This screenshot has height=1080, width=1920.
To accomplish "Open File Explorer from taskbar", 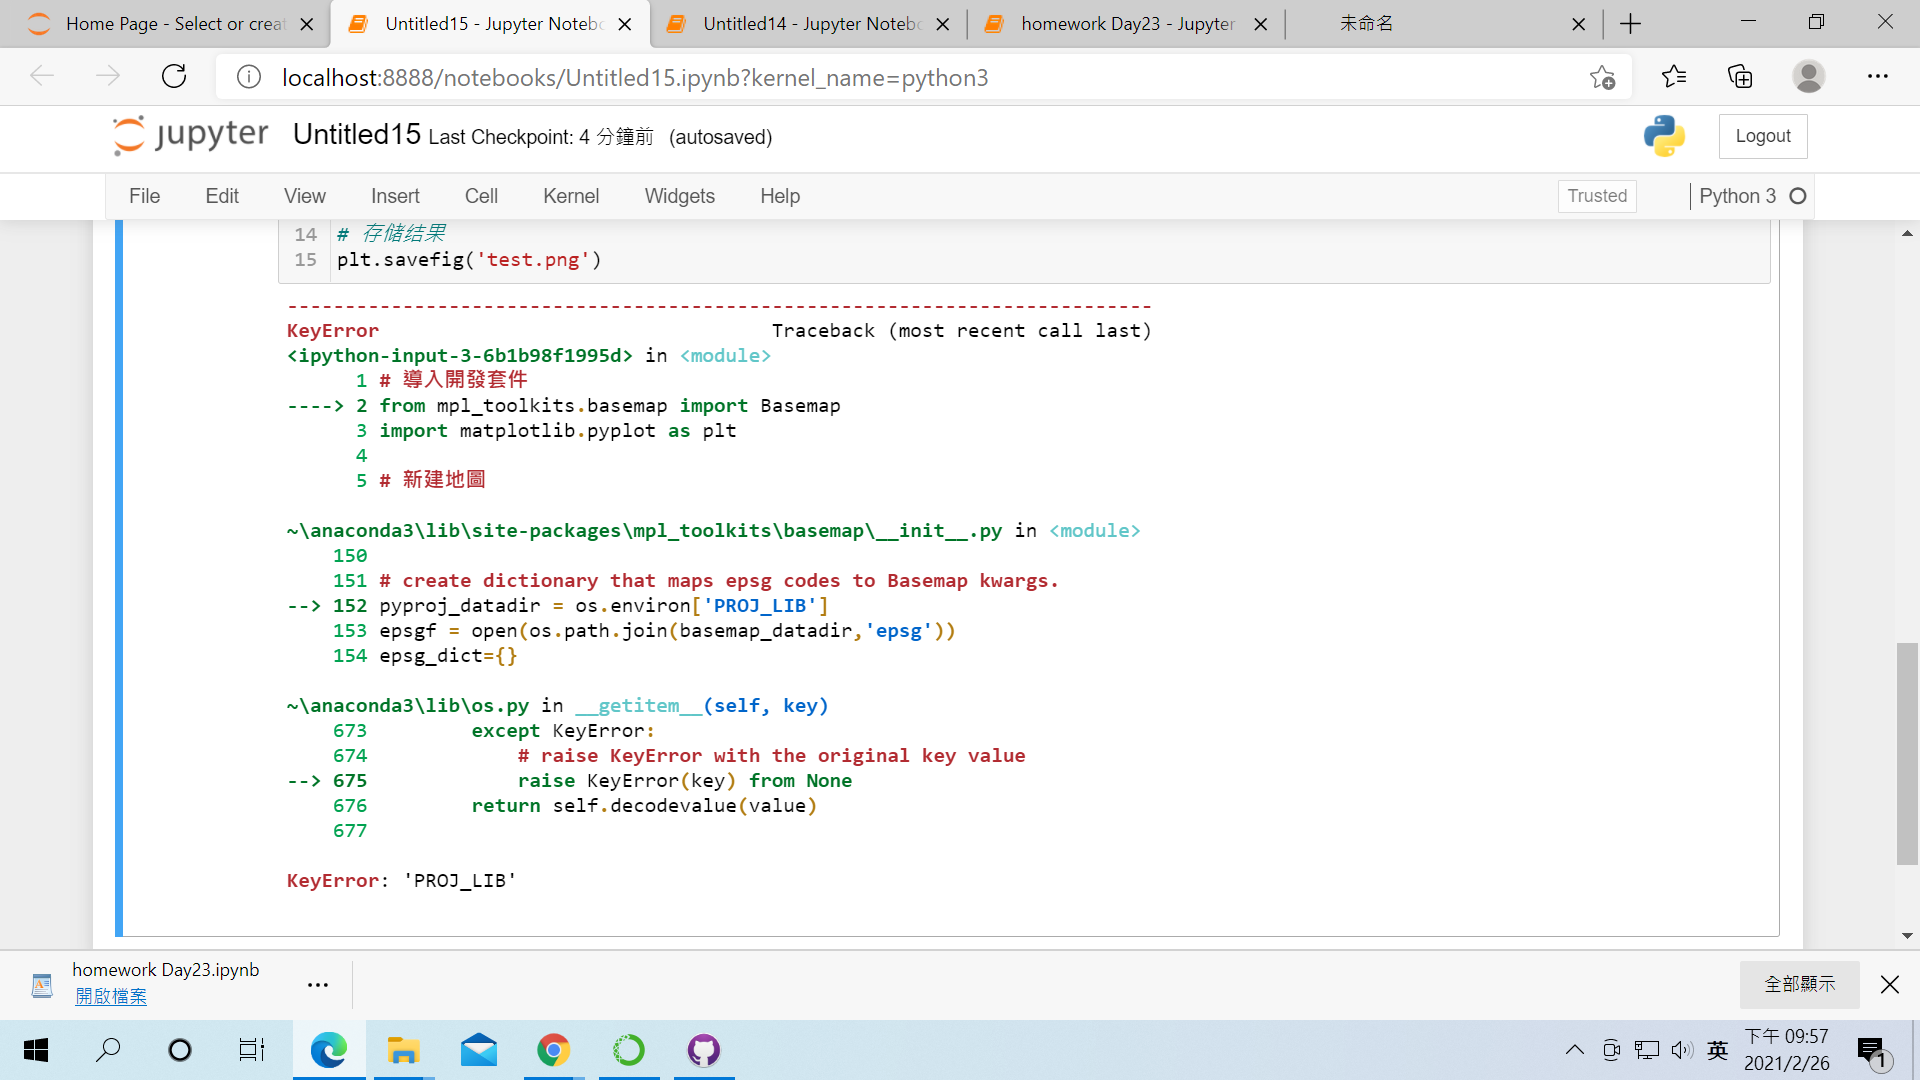I will tap(404, 1050).
